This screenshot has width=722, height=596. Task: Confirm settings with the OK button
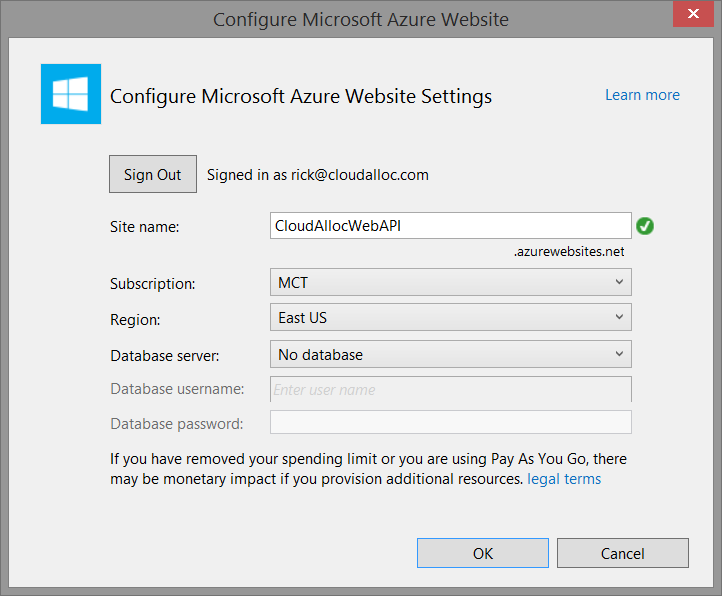pyautogui.click(x=482, y=553)
